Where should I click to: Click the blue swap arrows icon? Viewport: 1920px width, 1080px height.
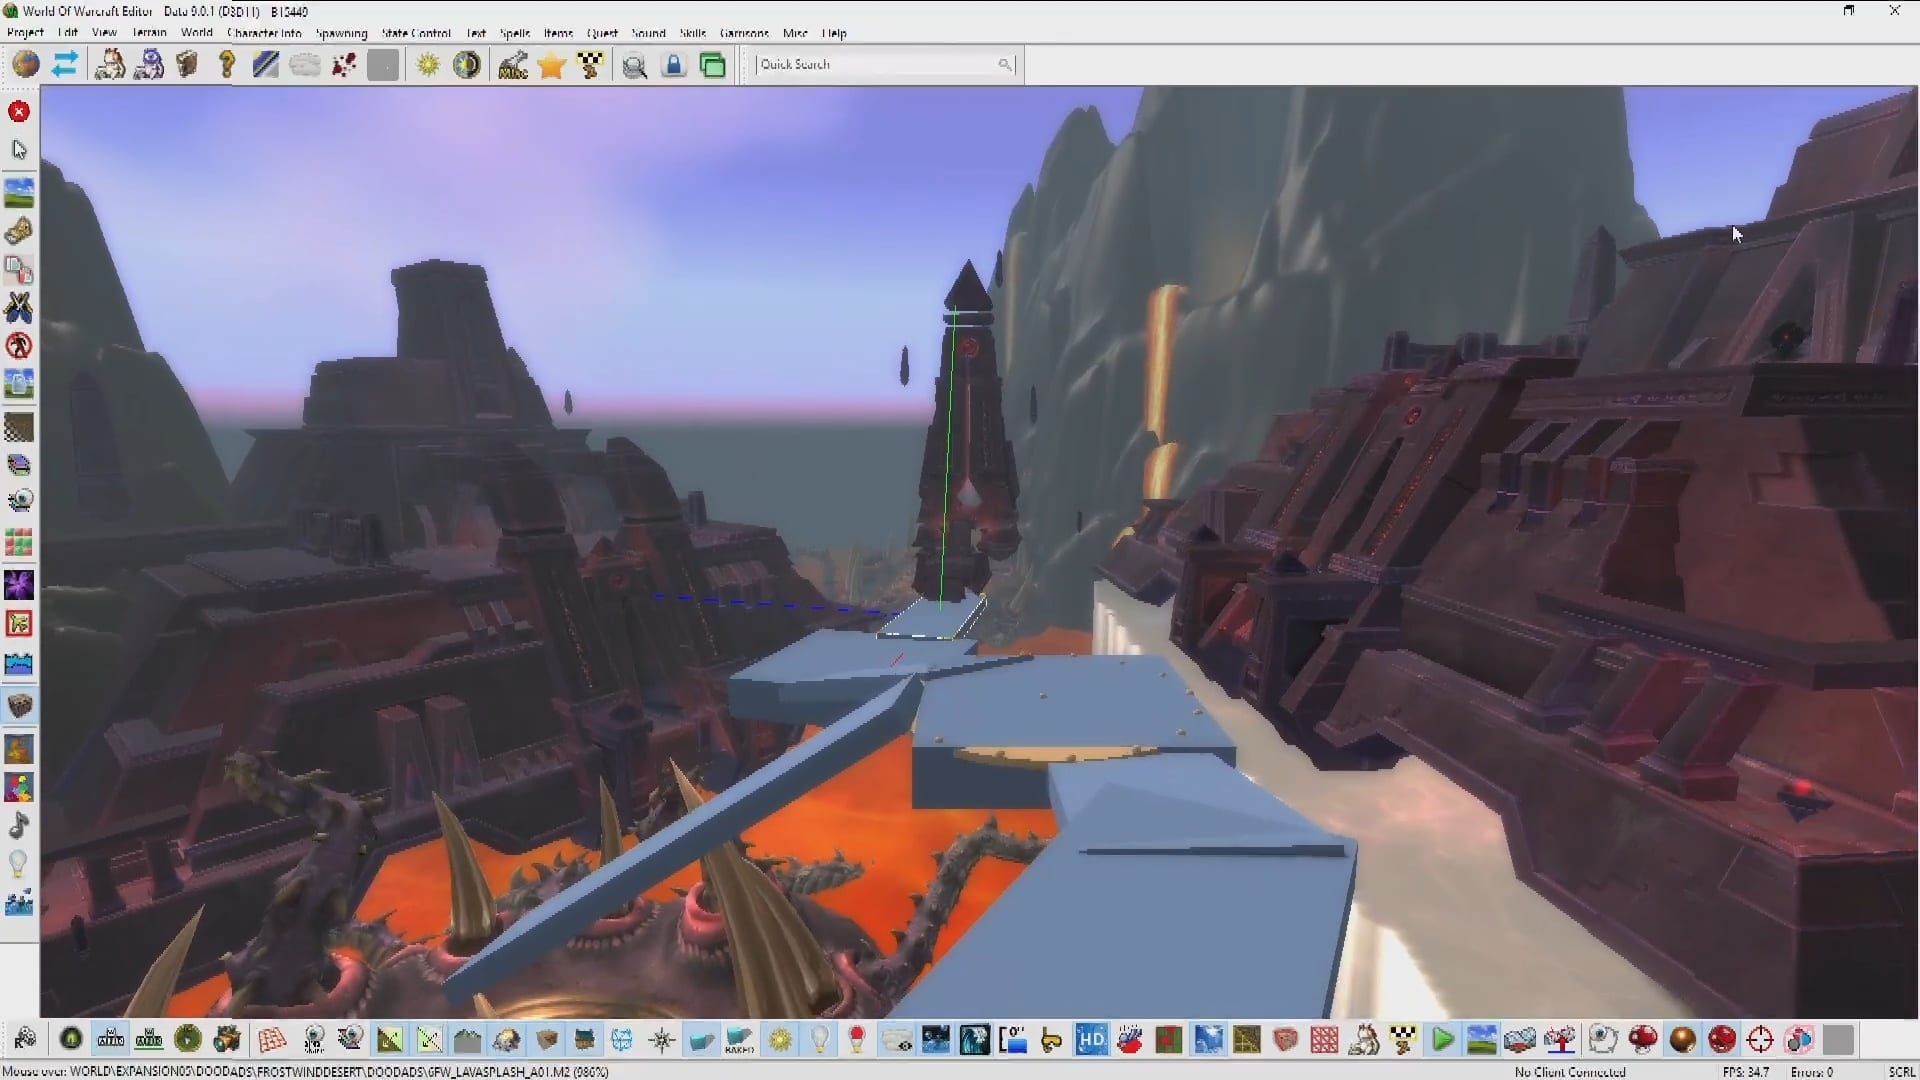(65, 65)
